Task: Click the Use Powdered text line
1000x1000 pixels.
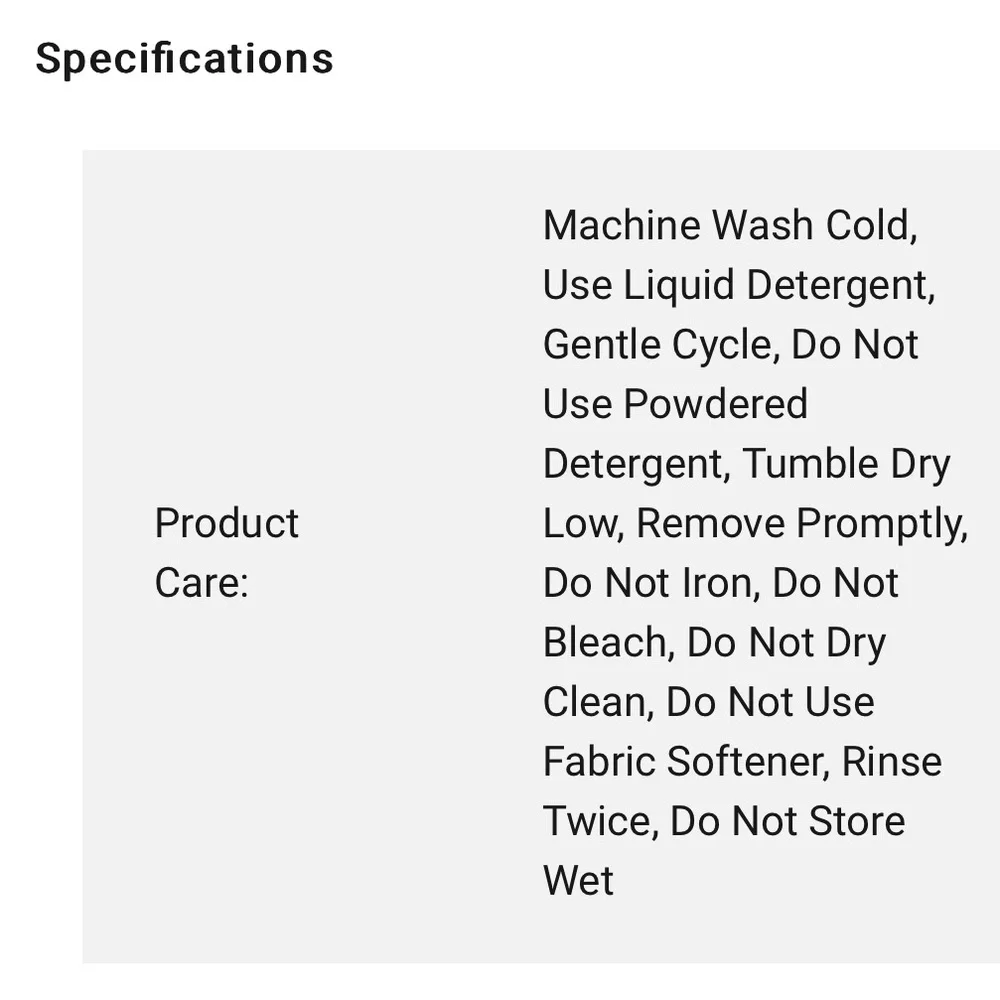Action: 675,404
